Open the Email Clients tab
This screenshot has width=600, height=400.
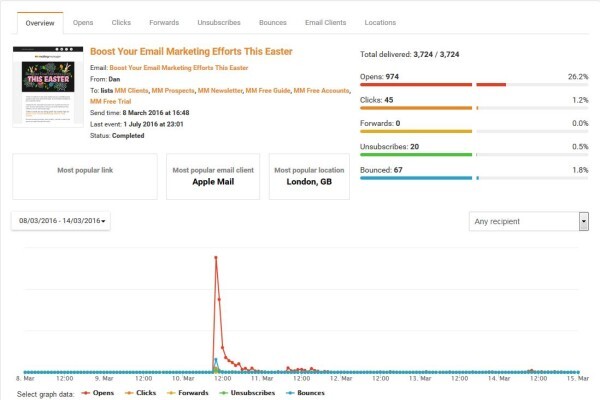pyautogui.click(x=326, y=23)
